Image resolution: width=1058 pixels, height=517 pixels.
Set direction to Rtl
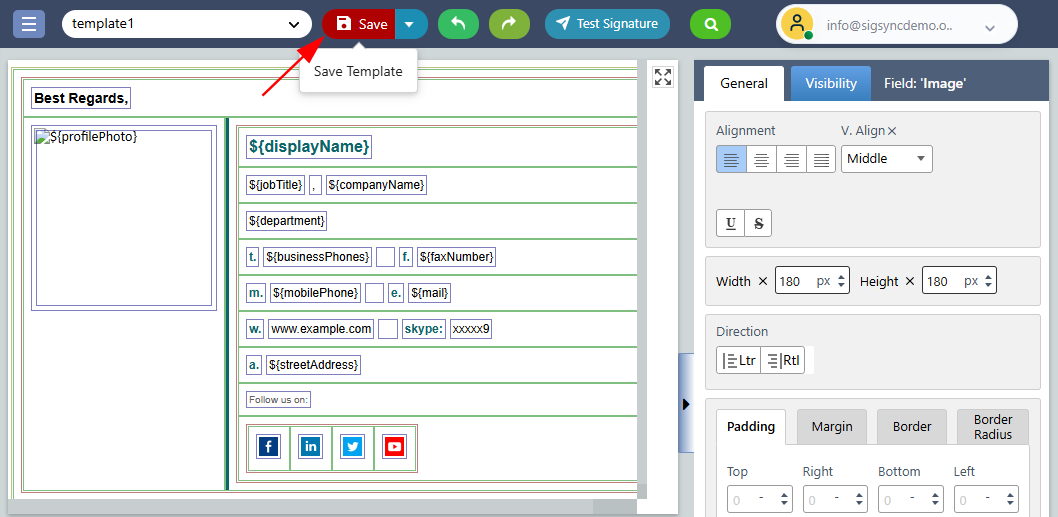(783, 360)
